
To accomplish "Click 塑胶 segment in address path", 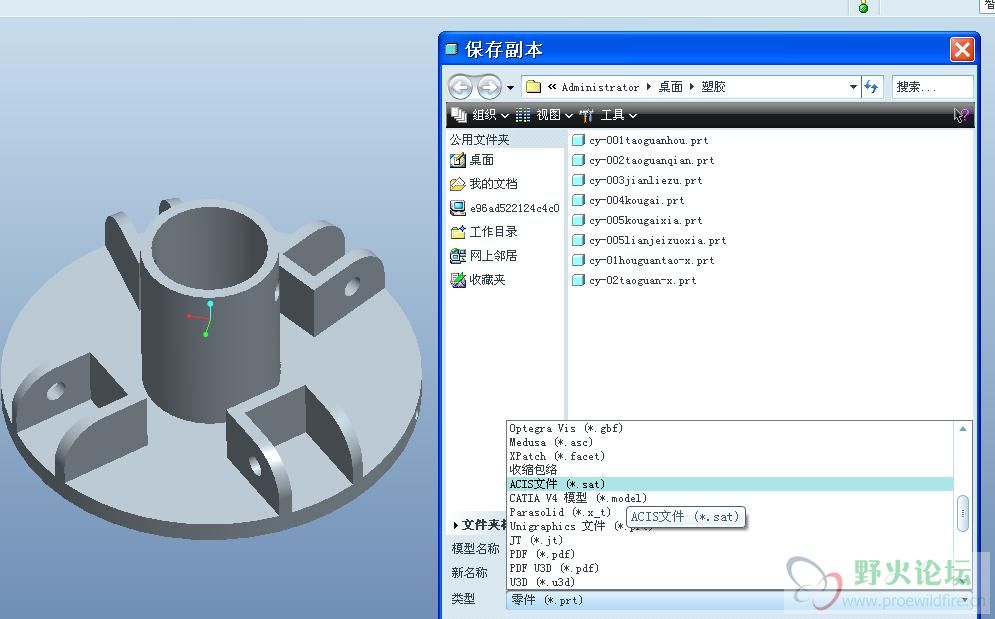I will (x=713, y=87).
